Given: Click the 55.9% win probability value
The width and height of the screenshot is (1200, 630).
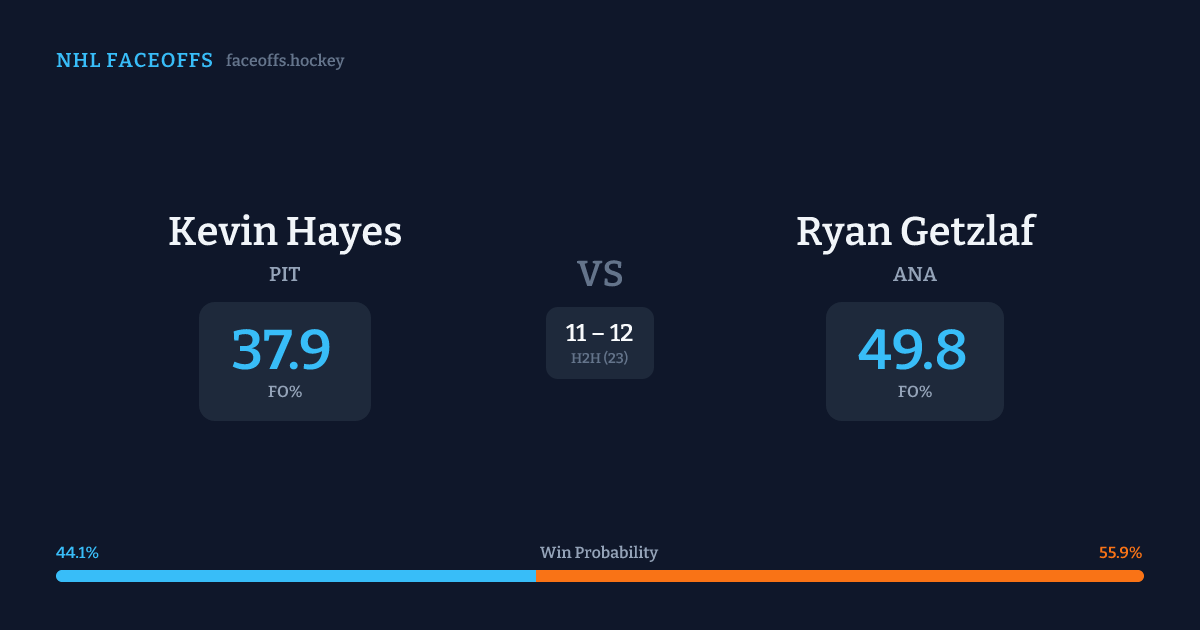Looking at the screenshot, I should 1120,553.
